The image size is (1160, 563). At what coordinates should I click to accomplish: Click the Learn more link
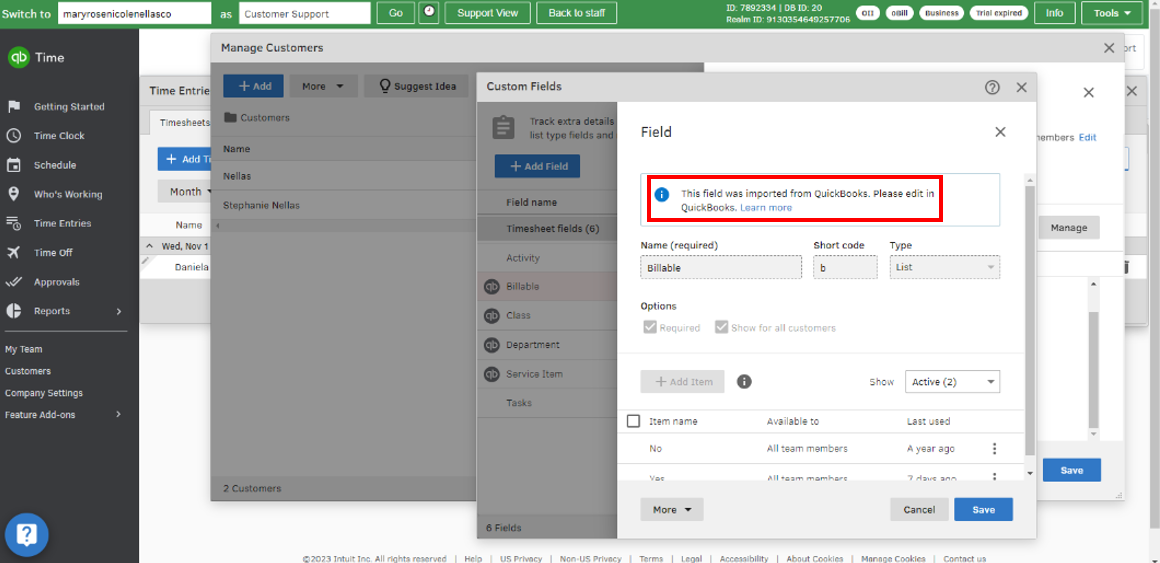tap(766, 208)
